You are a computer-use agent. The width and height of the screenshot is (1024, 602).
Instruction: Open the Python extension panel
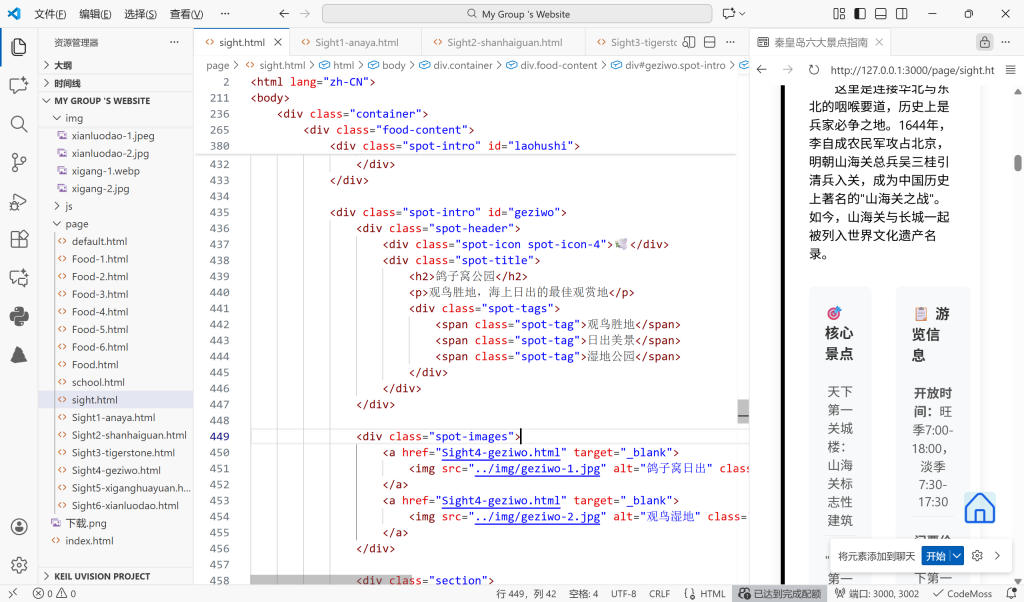pyautogui.click(x=18, y=316)
